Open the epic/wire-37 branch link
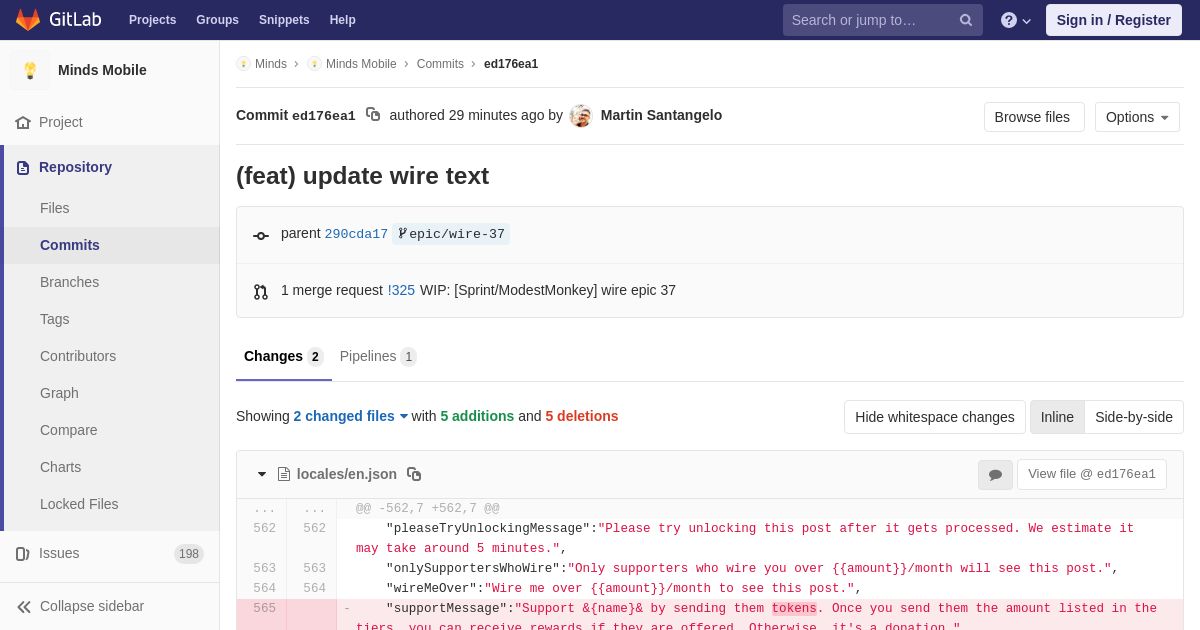The image size is (1200, 630). (451, 234)
